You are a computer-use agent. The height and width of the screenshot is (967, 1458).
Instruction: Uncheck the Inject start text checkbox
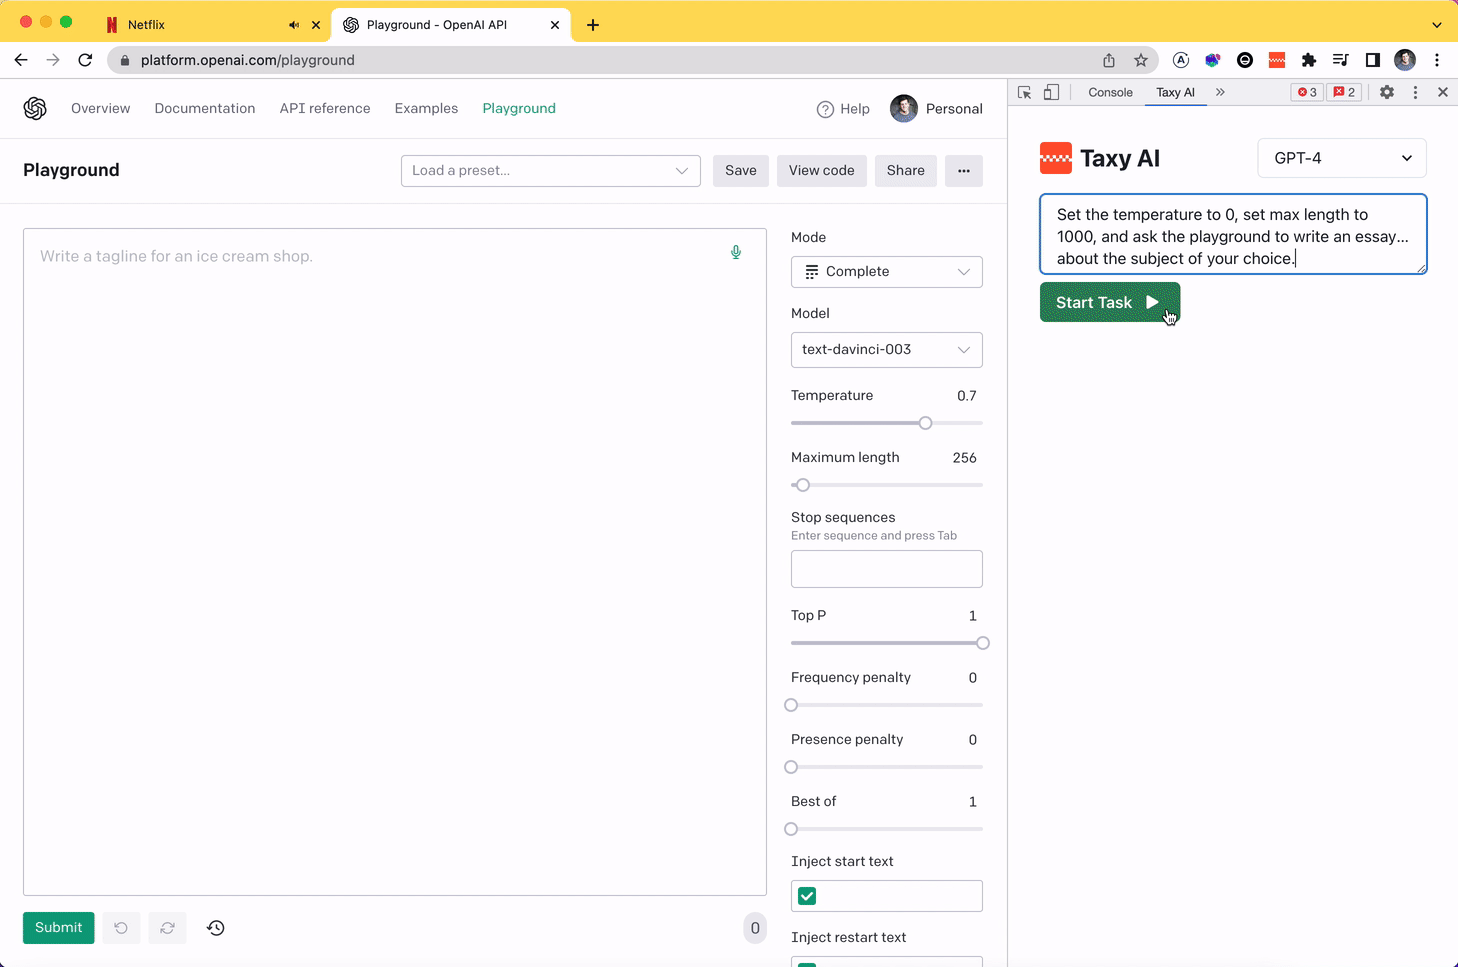(x=807, y=896)
